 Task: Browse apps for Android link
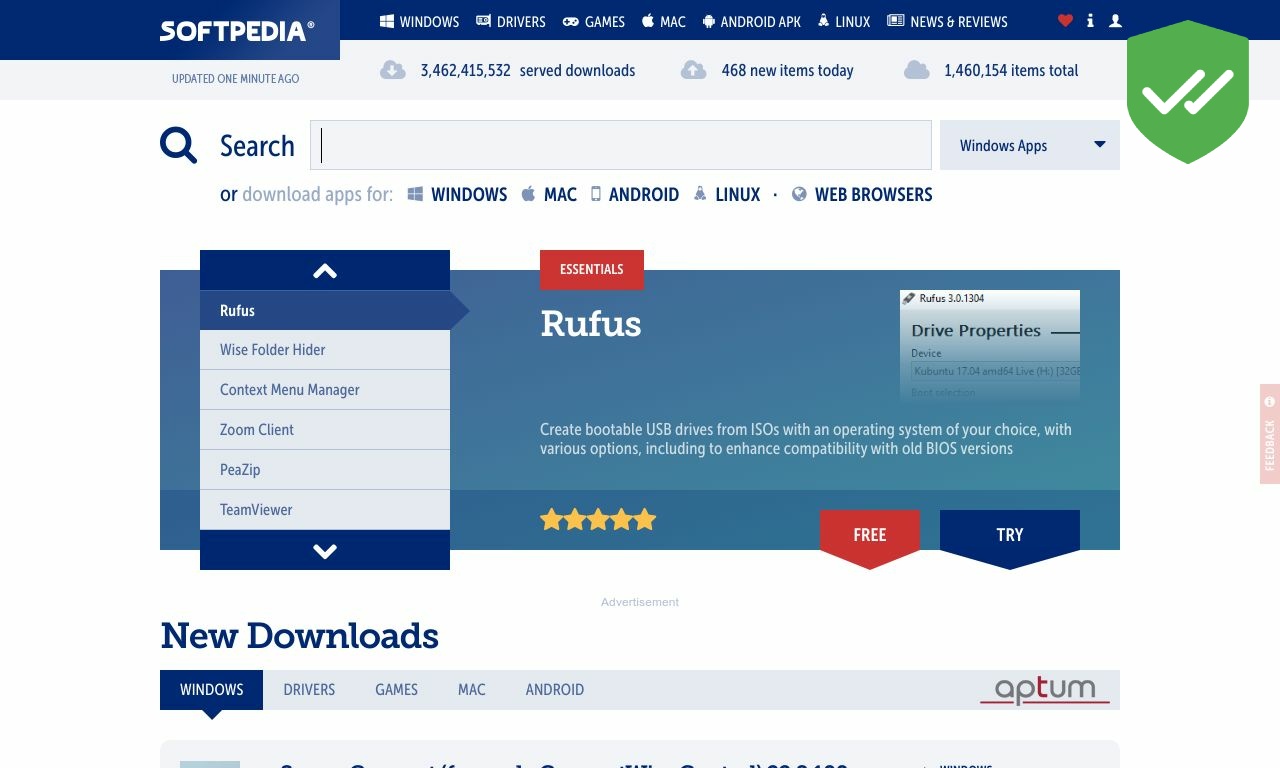click(x=634, y=194)
